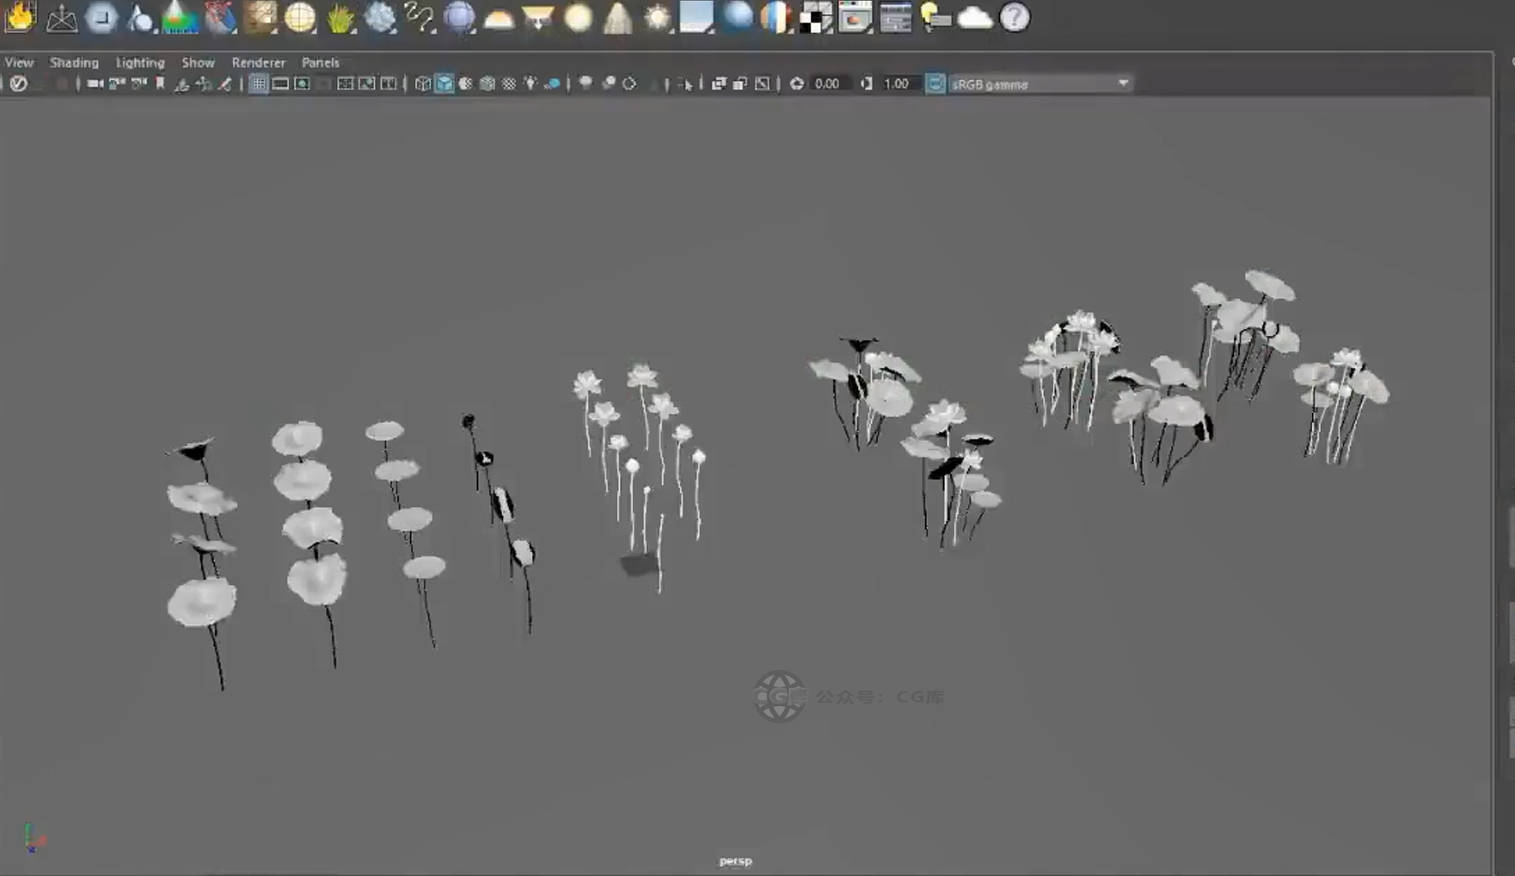Open help with the question mark icon
Image resolution: width=1515 pixels, height=876 pixels.
click(1014, 18)
